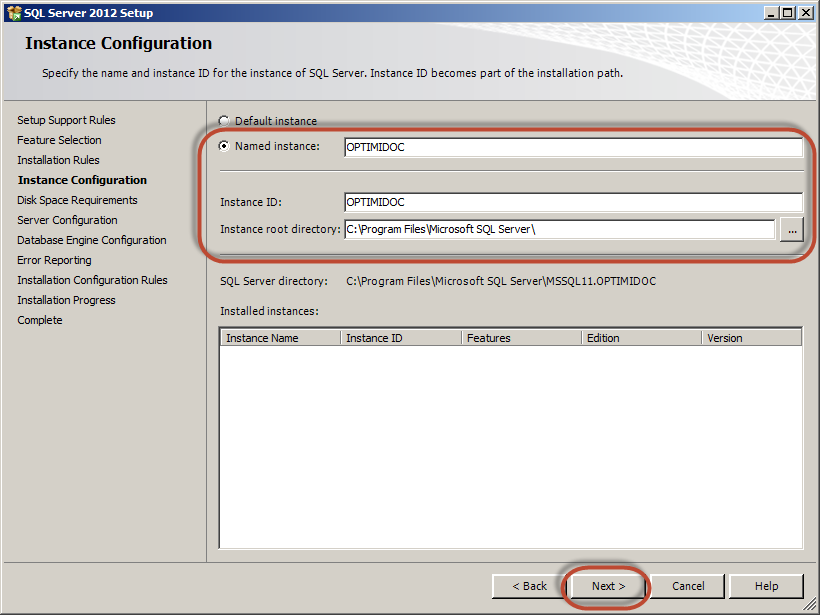Cancel the SQL Server setup

tap(688, 586)
